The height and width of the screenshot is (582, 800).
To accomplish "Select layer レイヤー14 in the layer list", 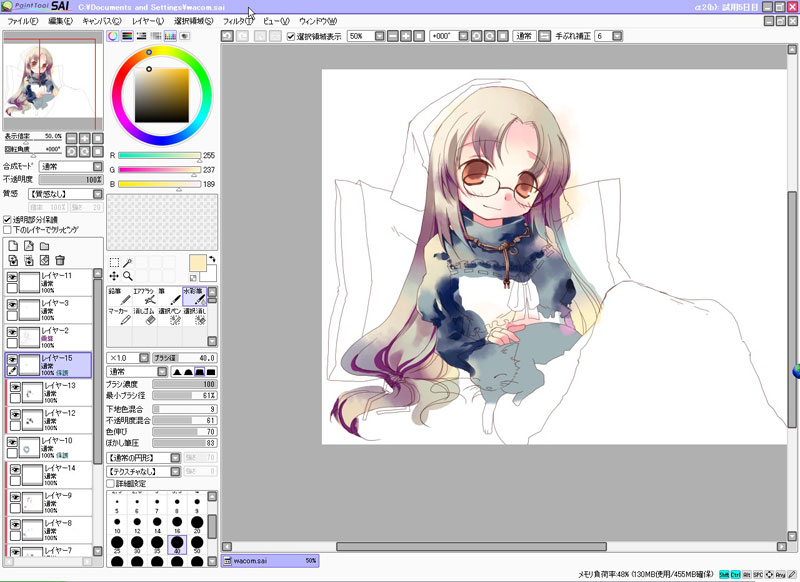I will point(50,475).
